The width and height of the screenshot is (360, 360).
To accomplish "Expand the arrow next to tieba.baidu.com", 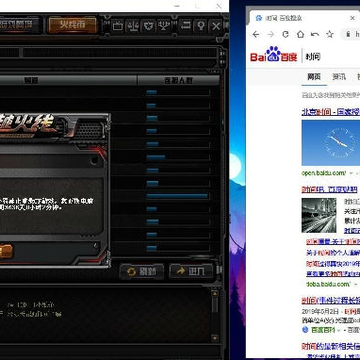I will (x=355, y=284).
